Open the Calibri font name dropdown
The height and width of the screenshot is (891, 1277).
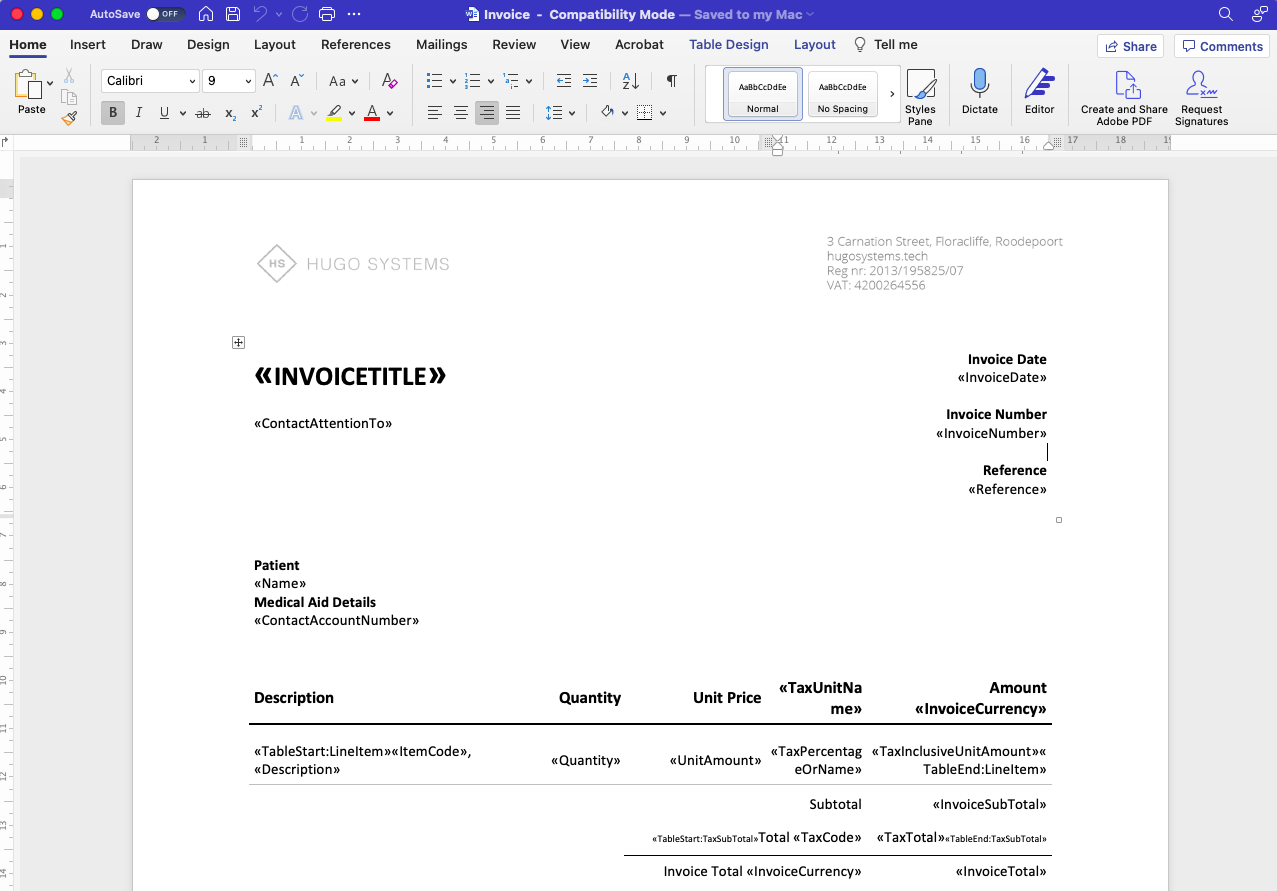[150, 82]
